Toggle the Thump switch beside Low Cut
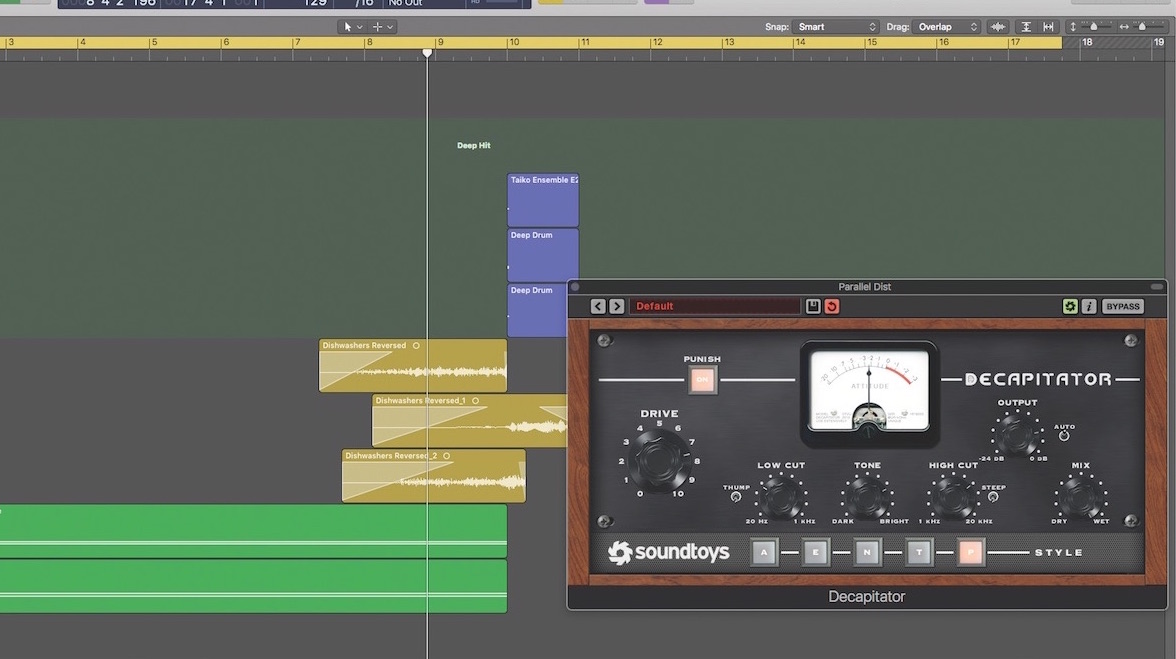Screen dimensions: 1176x659 coord(736,496)
